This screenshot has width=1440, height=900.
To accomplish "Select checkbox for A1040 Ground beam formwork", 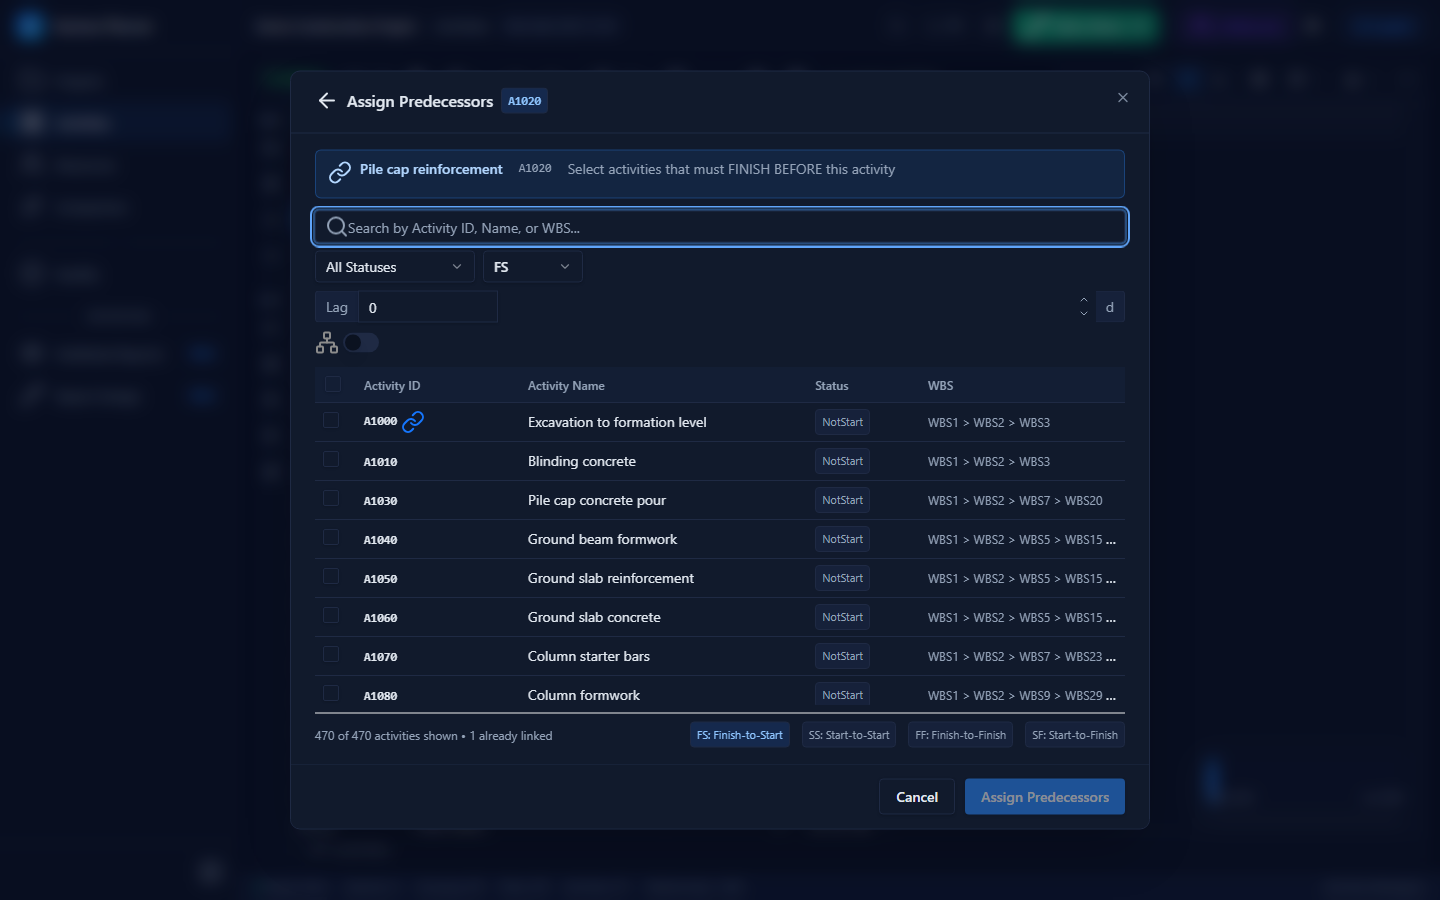I will (x=331, y=537).
